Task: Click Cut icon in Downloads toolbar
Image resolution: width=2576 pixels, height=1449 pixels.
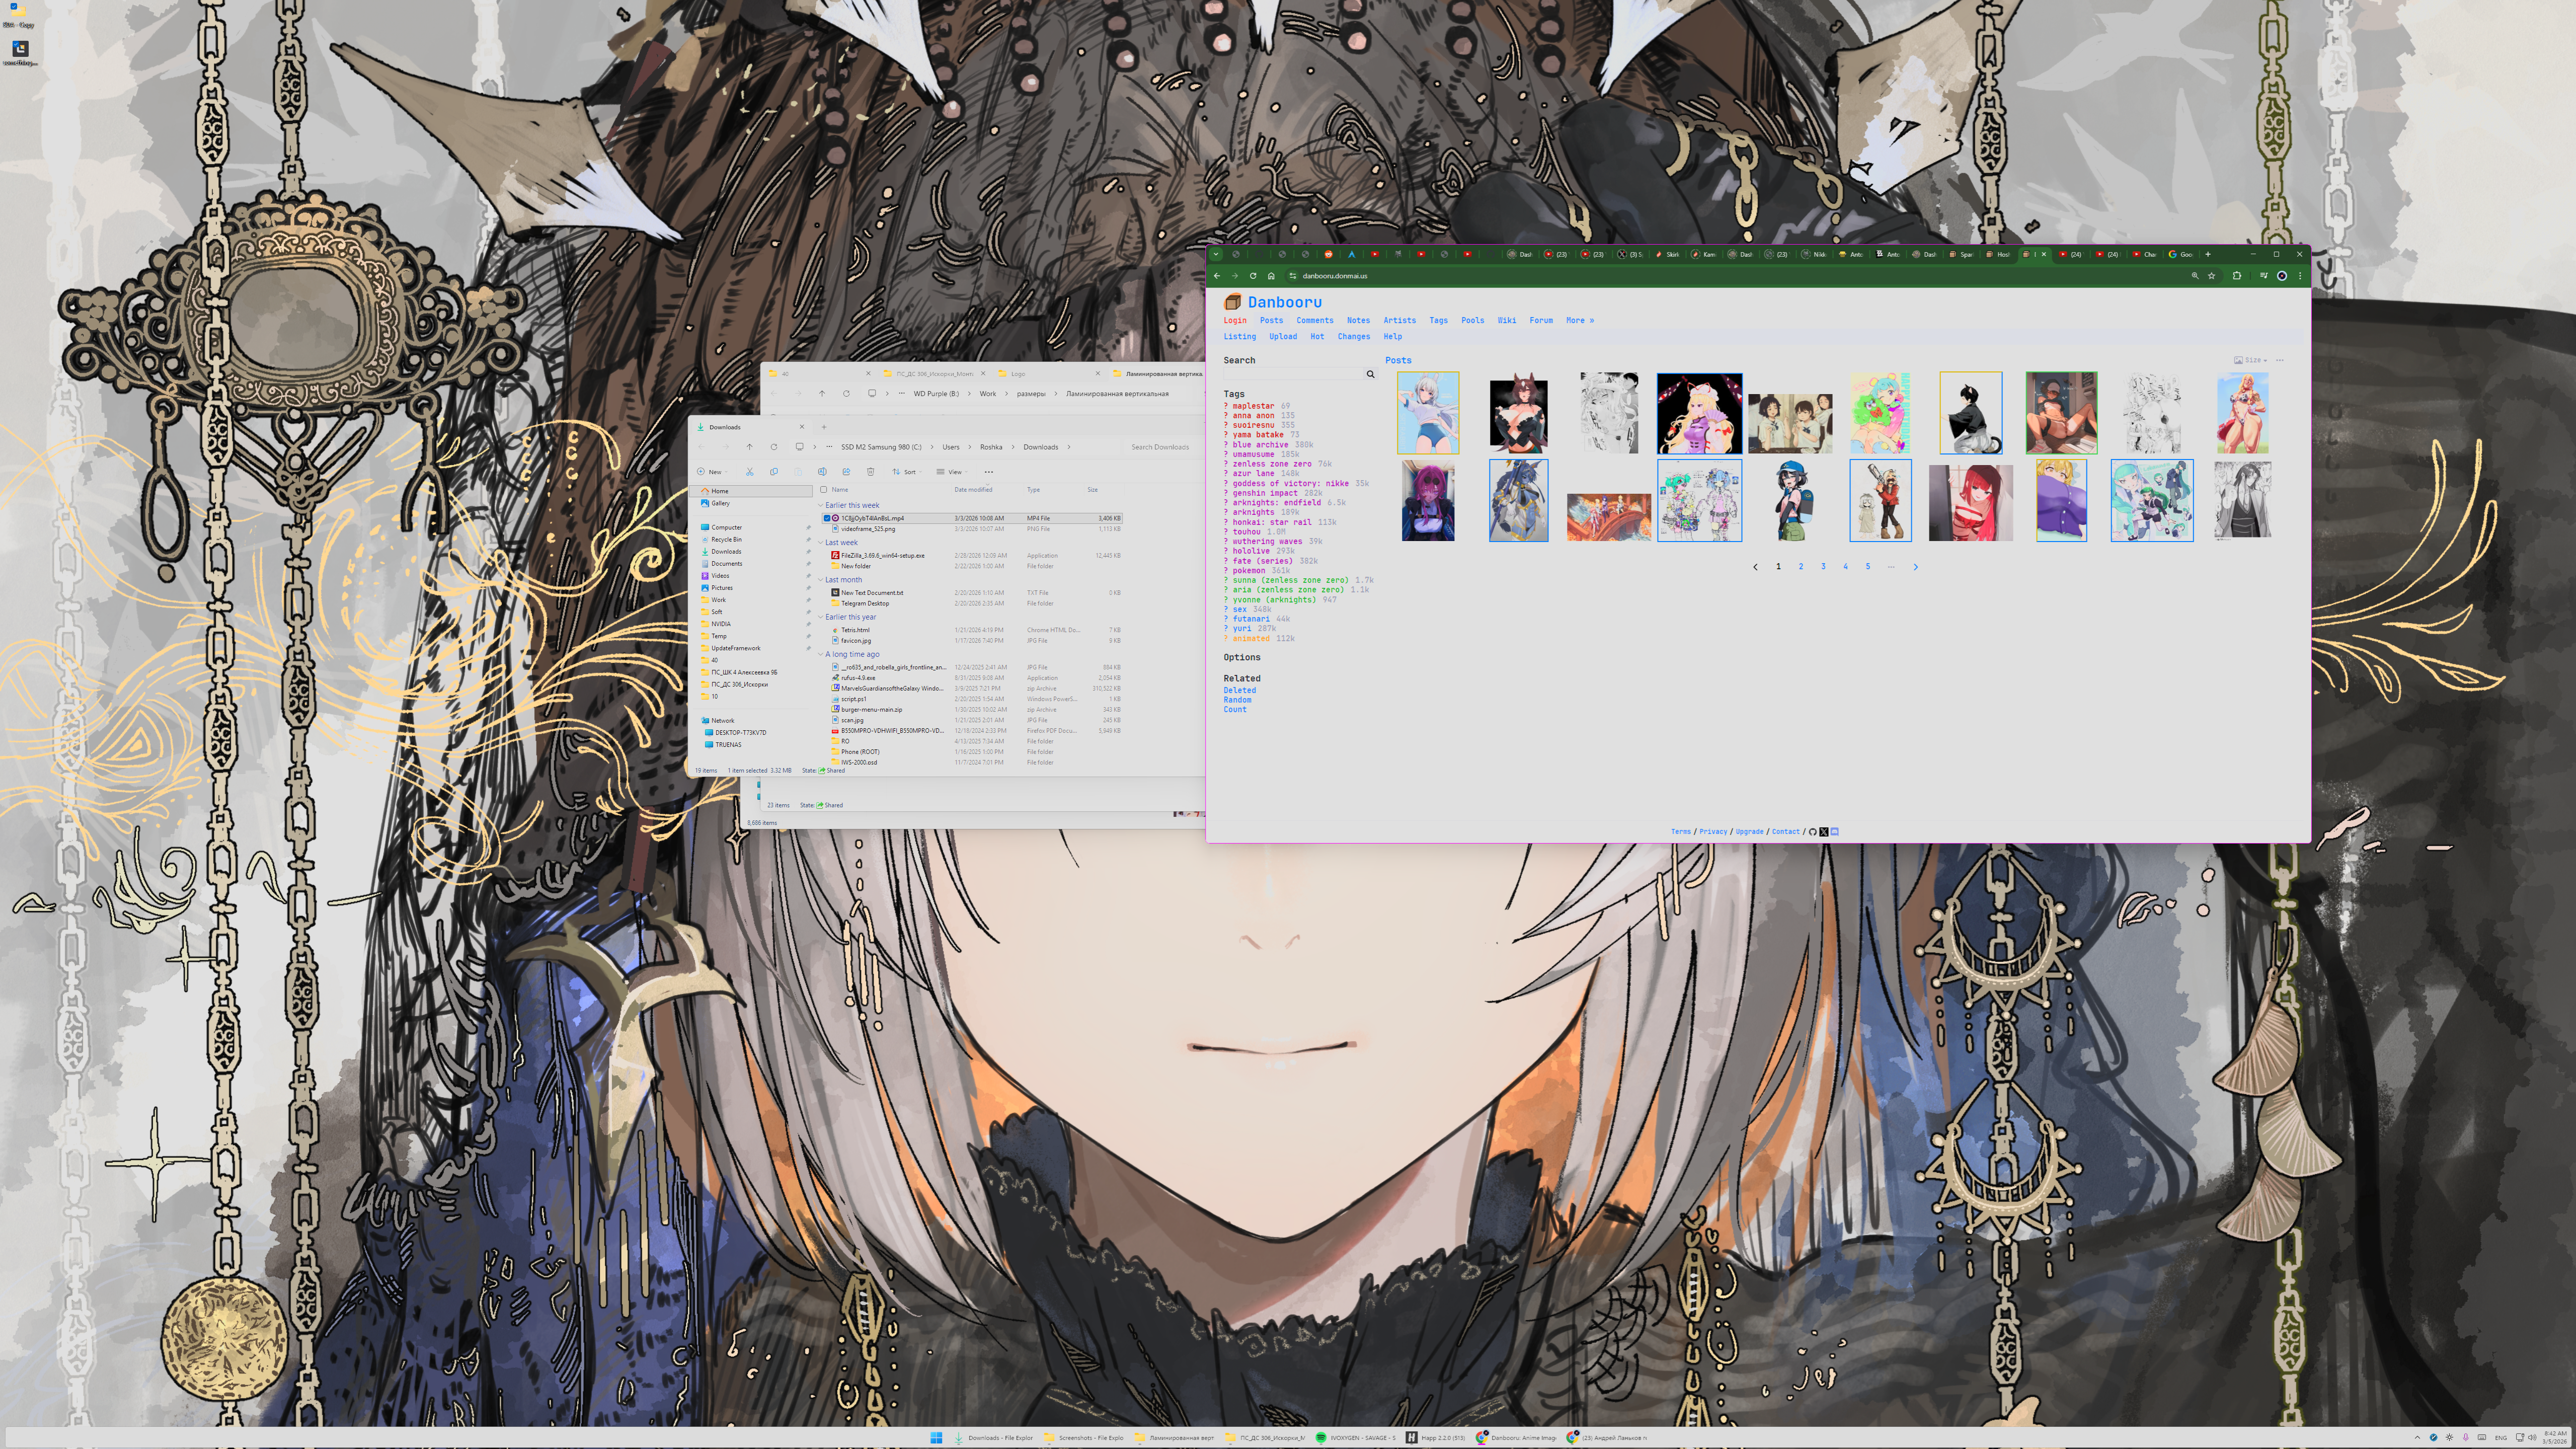Action: click(749, 472)
